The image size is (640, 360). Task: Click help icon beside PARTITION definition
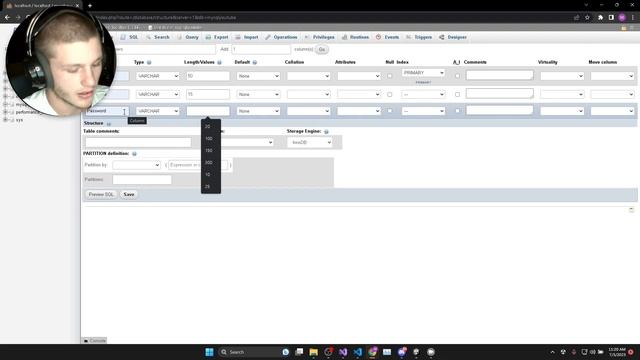[134, 153]
